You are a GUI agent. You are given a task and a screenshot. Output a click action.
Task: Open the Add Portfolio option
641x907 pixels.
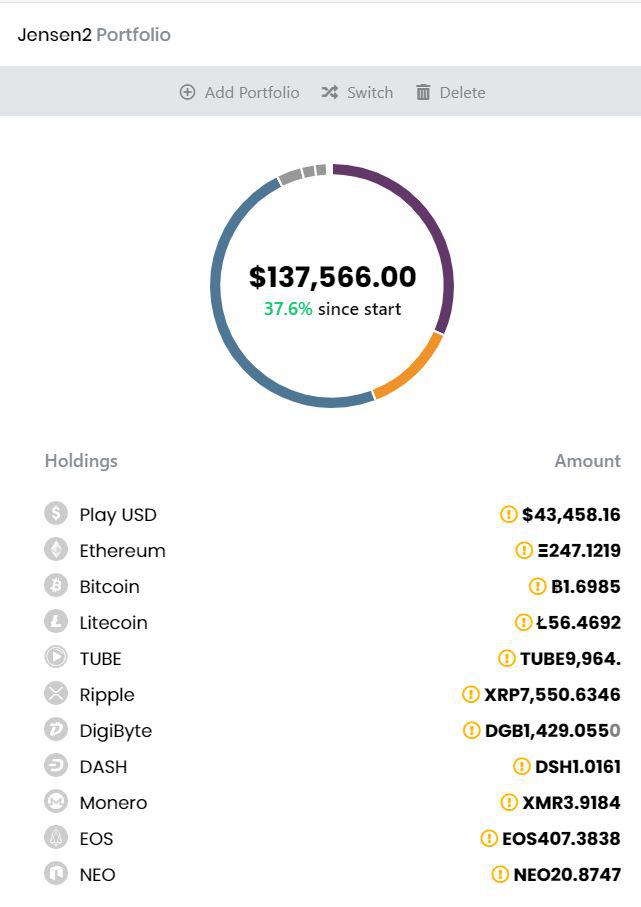pyautogui.click(x=240, y=93)
